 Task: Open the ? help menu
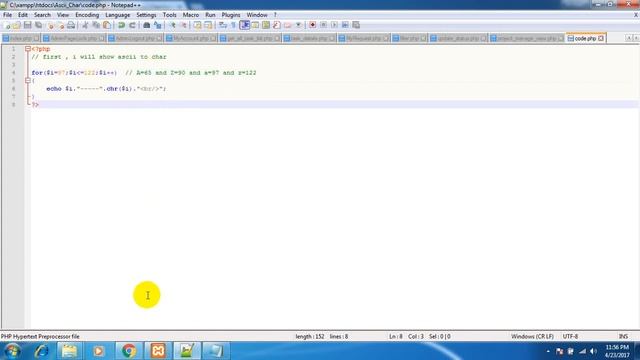[275, 15]
